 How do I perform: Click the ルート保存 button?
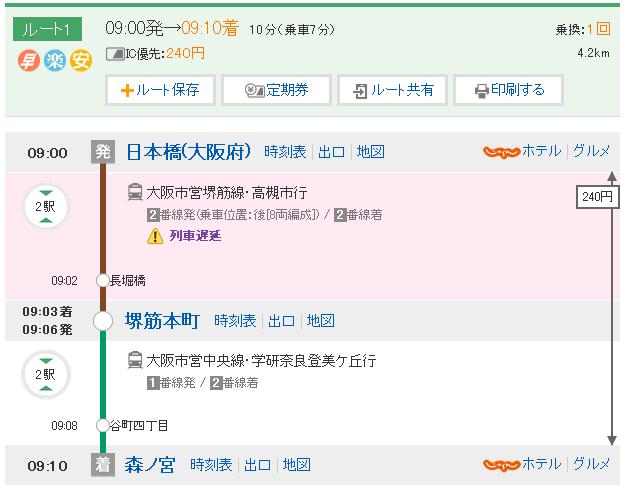point(160,90)
